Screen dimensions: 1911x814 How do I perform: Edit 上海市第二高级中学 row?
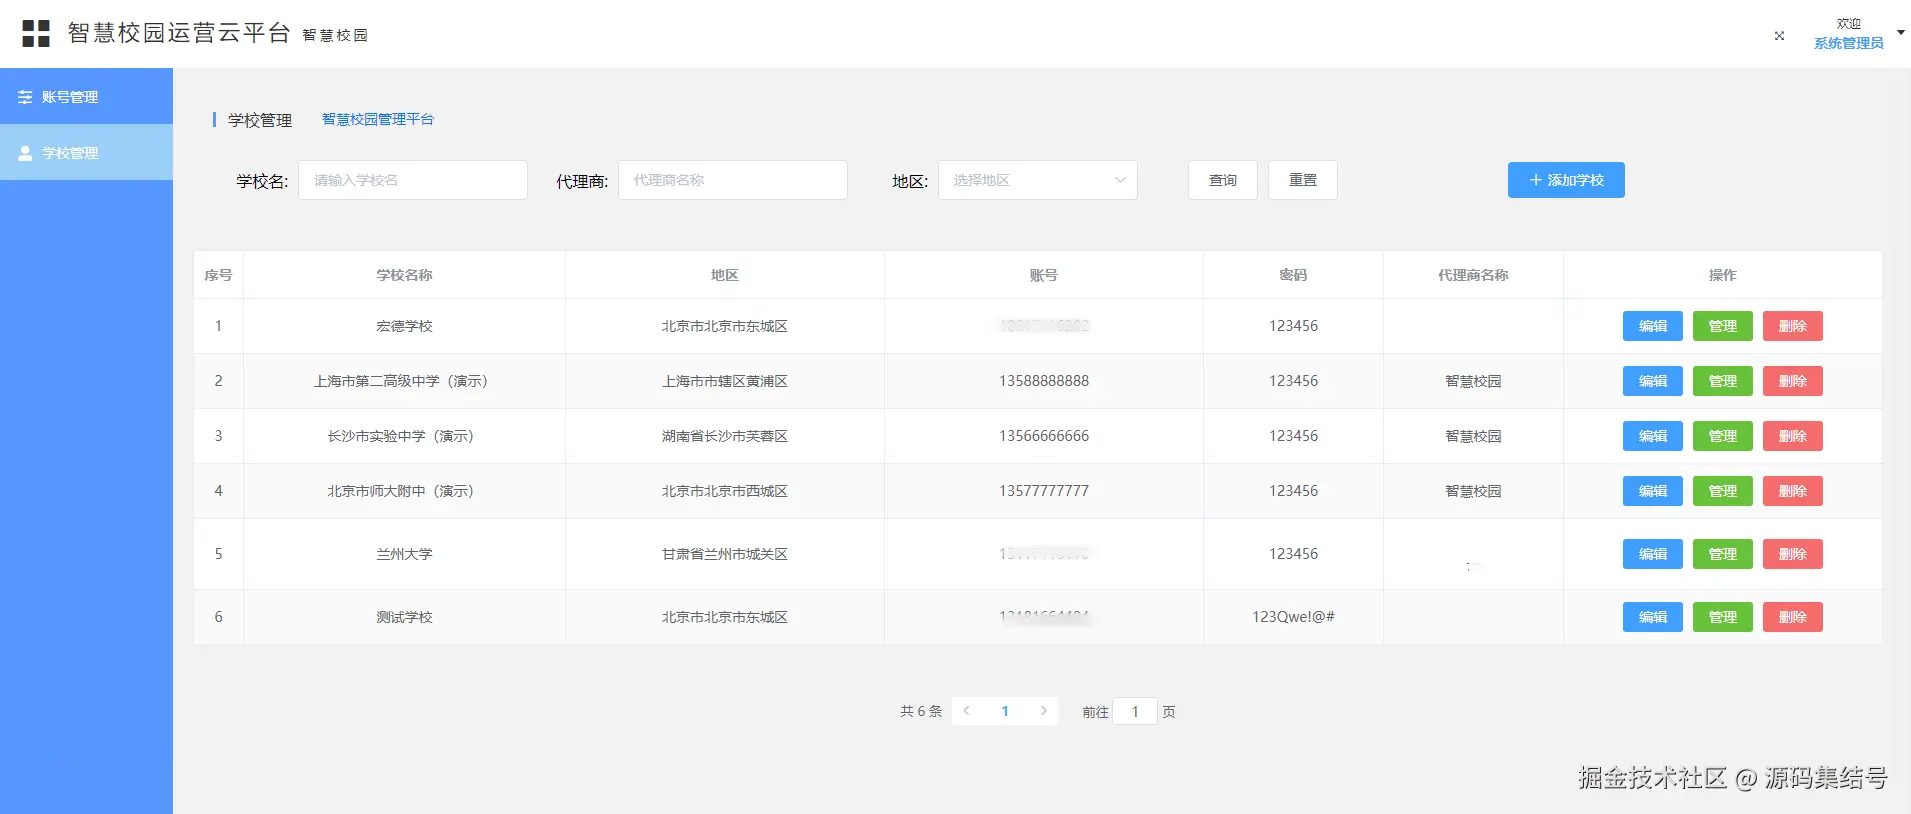coord(1653,381)
